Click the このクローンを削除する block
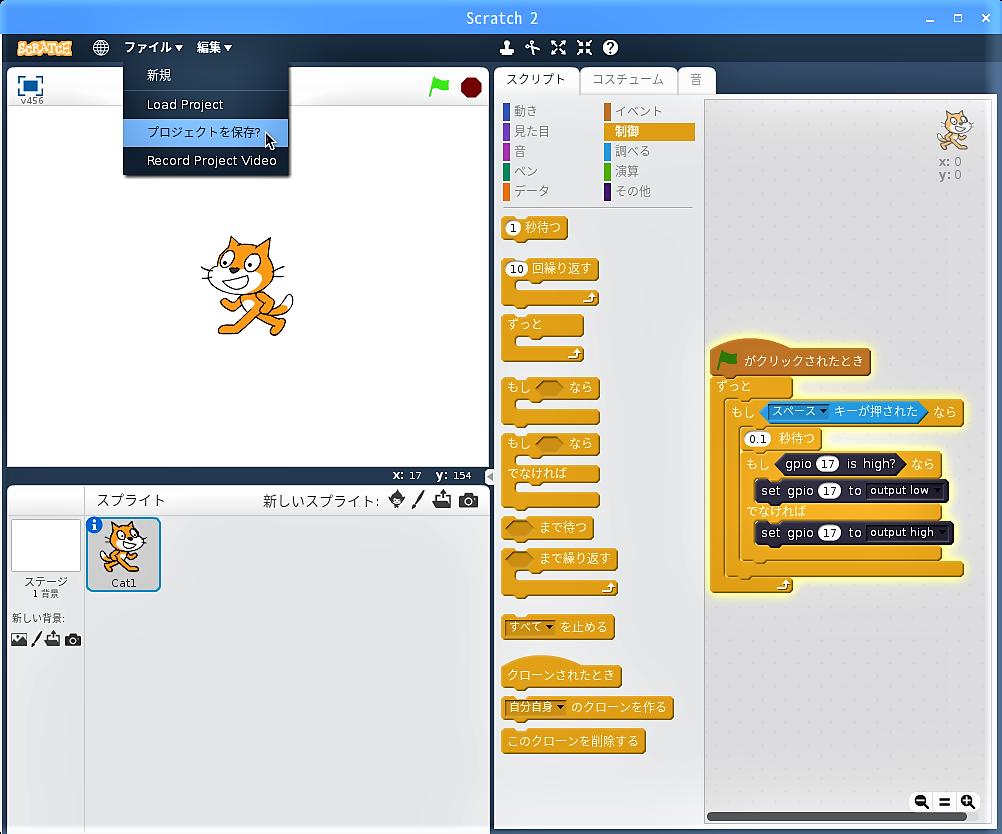Screen dimensions: 1002x834 (x=573, y=741)
